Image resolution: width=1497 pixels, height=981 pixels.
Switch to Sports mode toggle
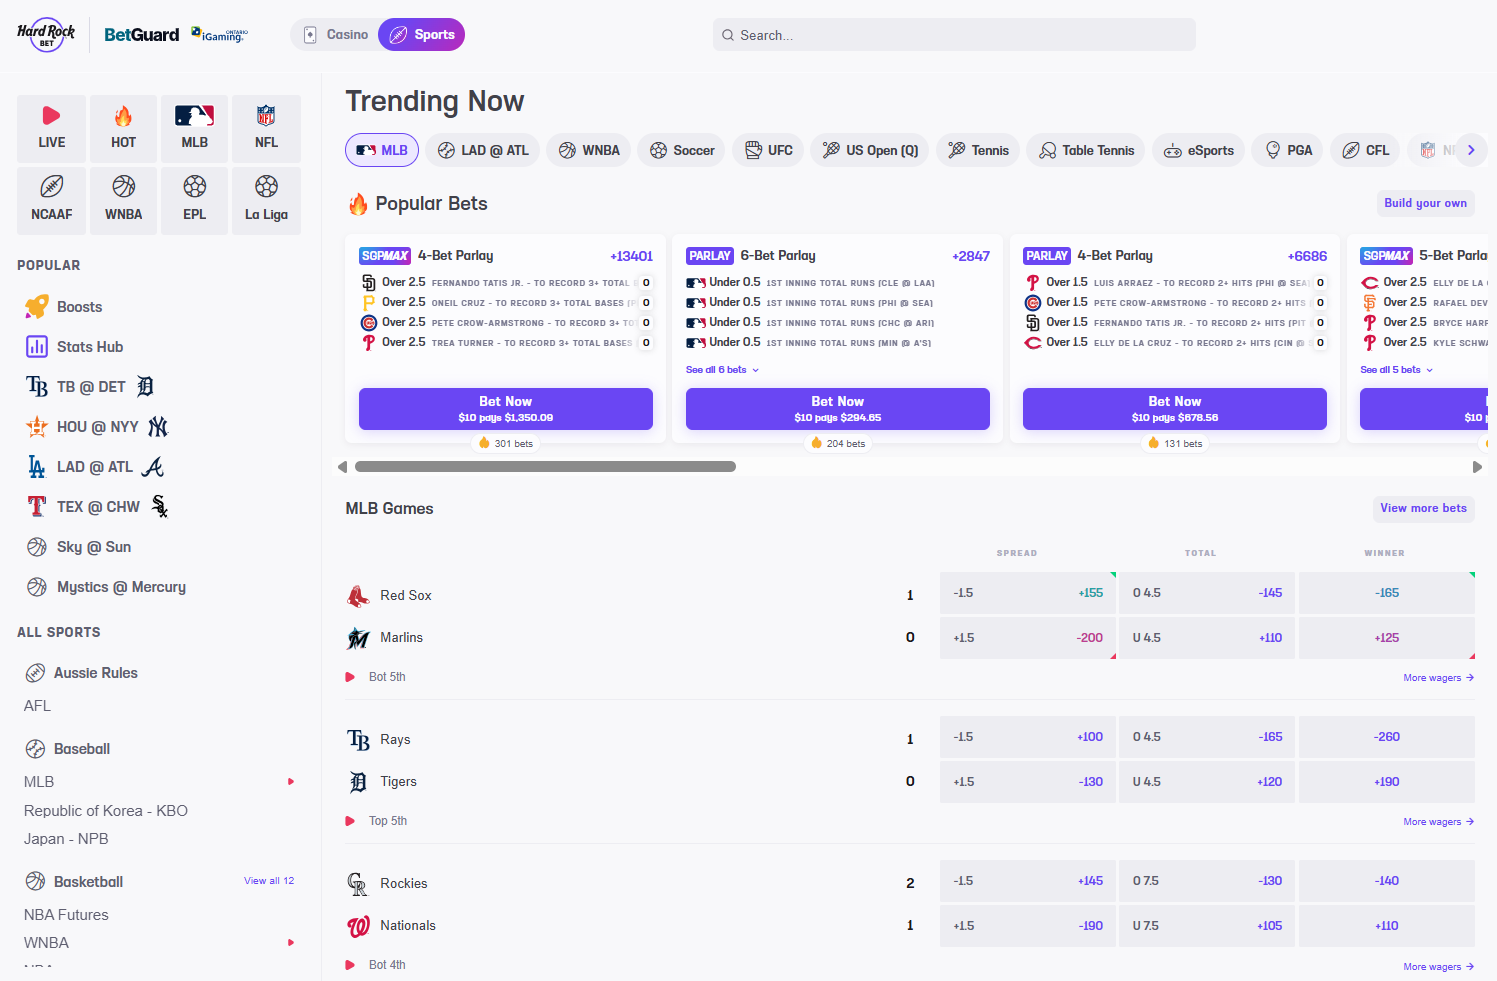[421, 35]
